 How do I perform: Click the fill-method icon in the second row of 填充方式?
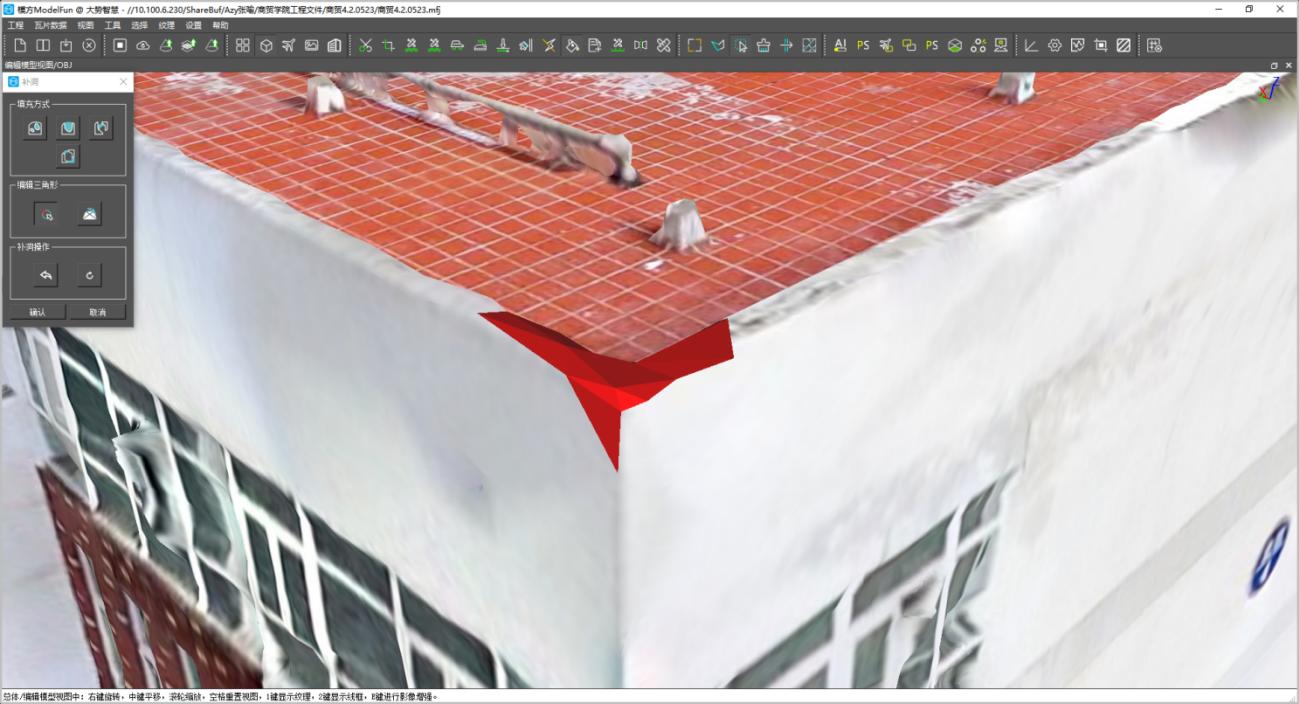pyautogui.click(x=68, y=156)
